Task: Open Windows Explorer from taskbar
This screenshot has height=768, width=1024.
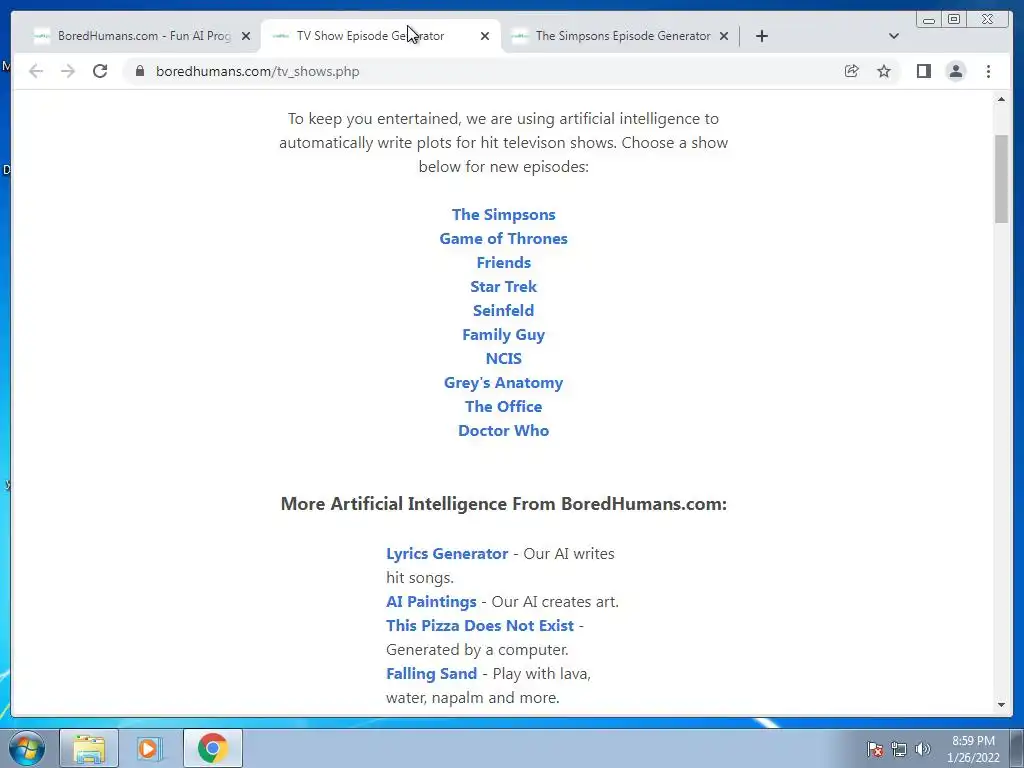Action: (x=89, y=748)
